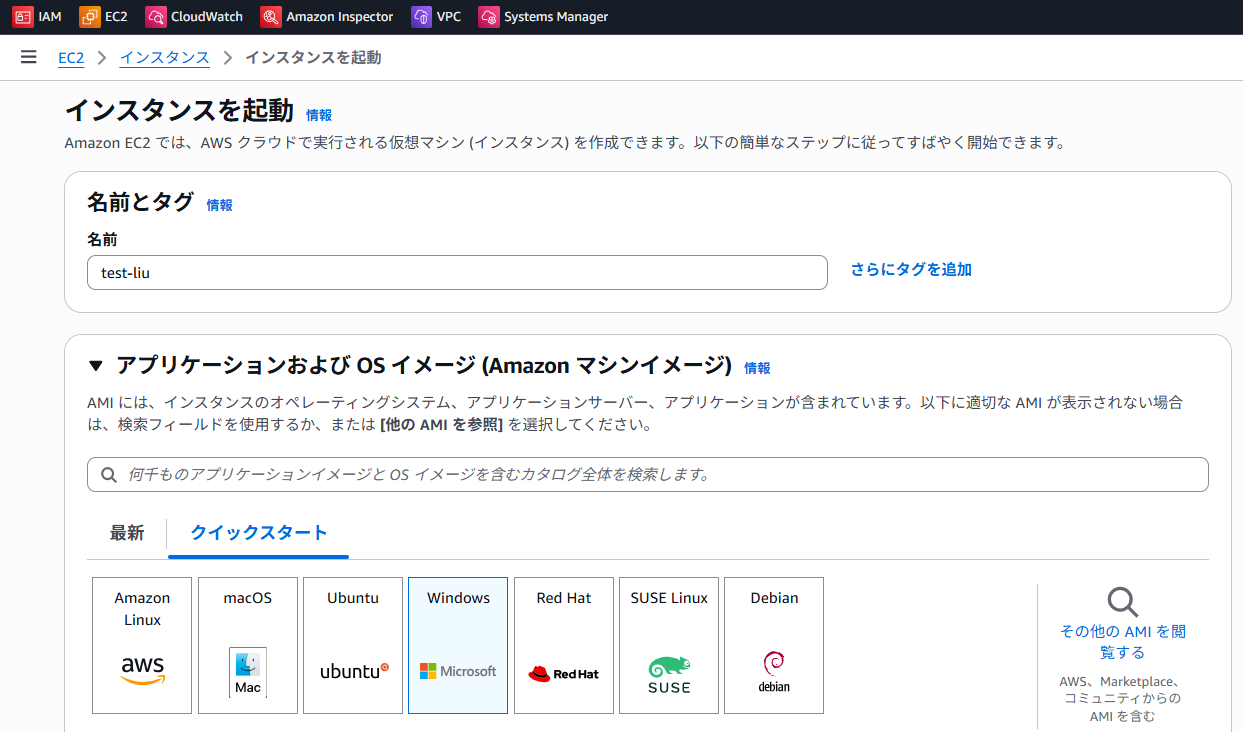The height and width of the screenshot is (732, 1243).
Task: Switch to the 最新 tab
Action: tap(127, 534)
